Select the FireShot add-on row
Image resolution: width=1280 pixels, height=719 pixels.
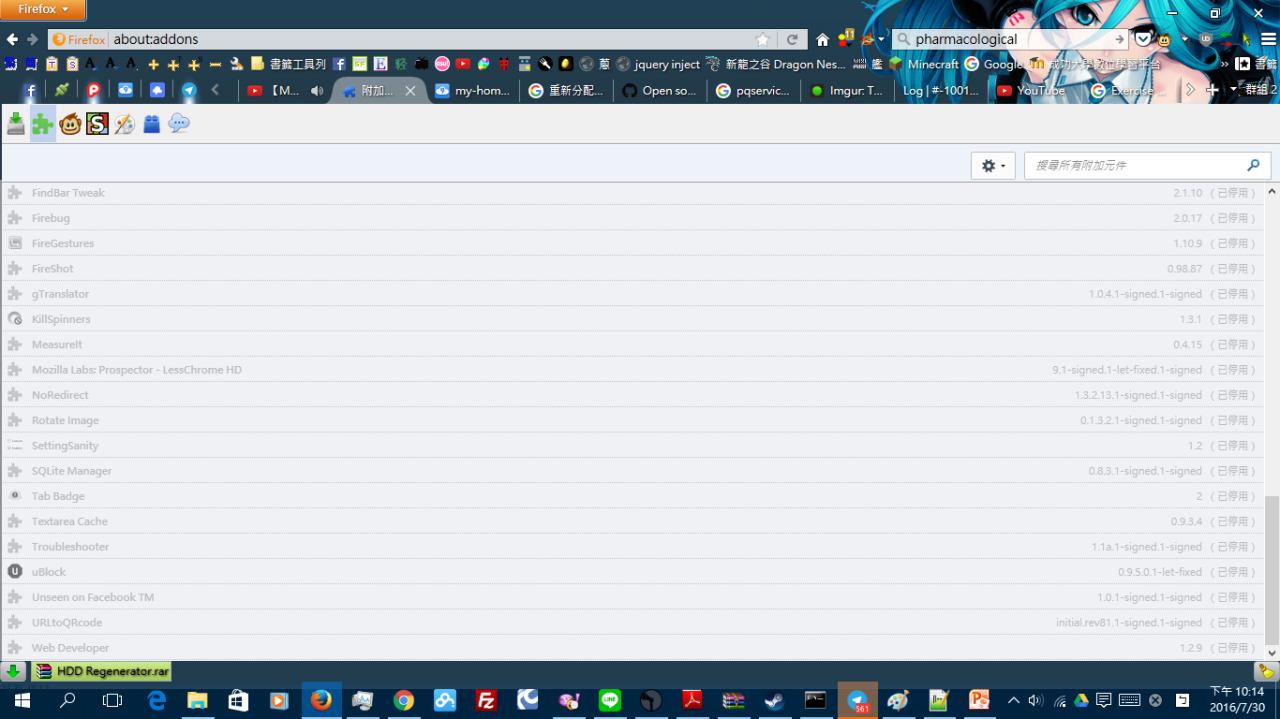(632, 269)
